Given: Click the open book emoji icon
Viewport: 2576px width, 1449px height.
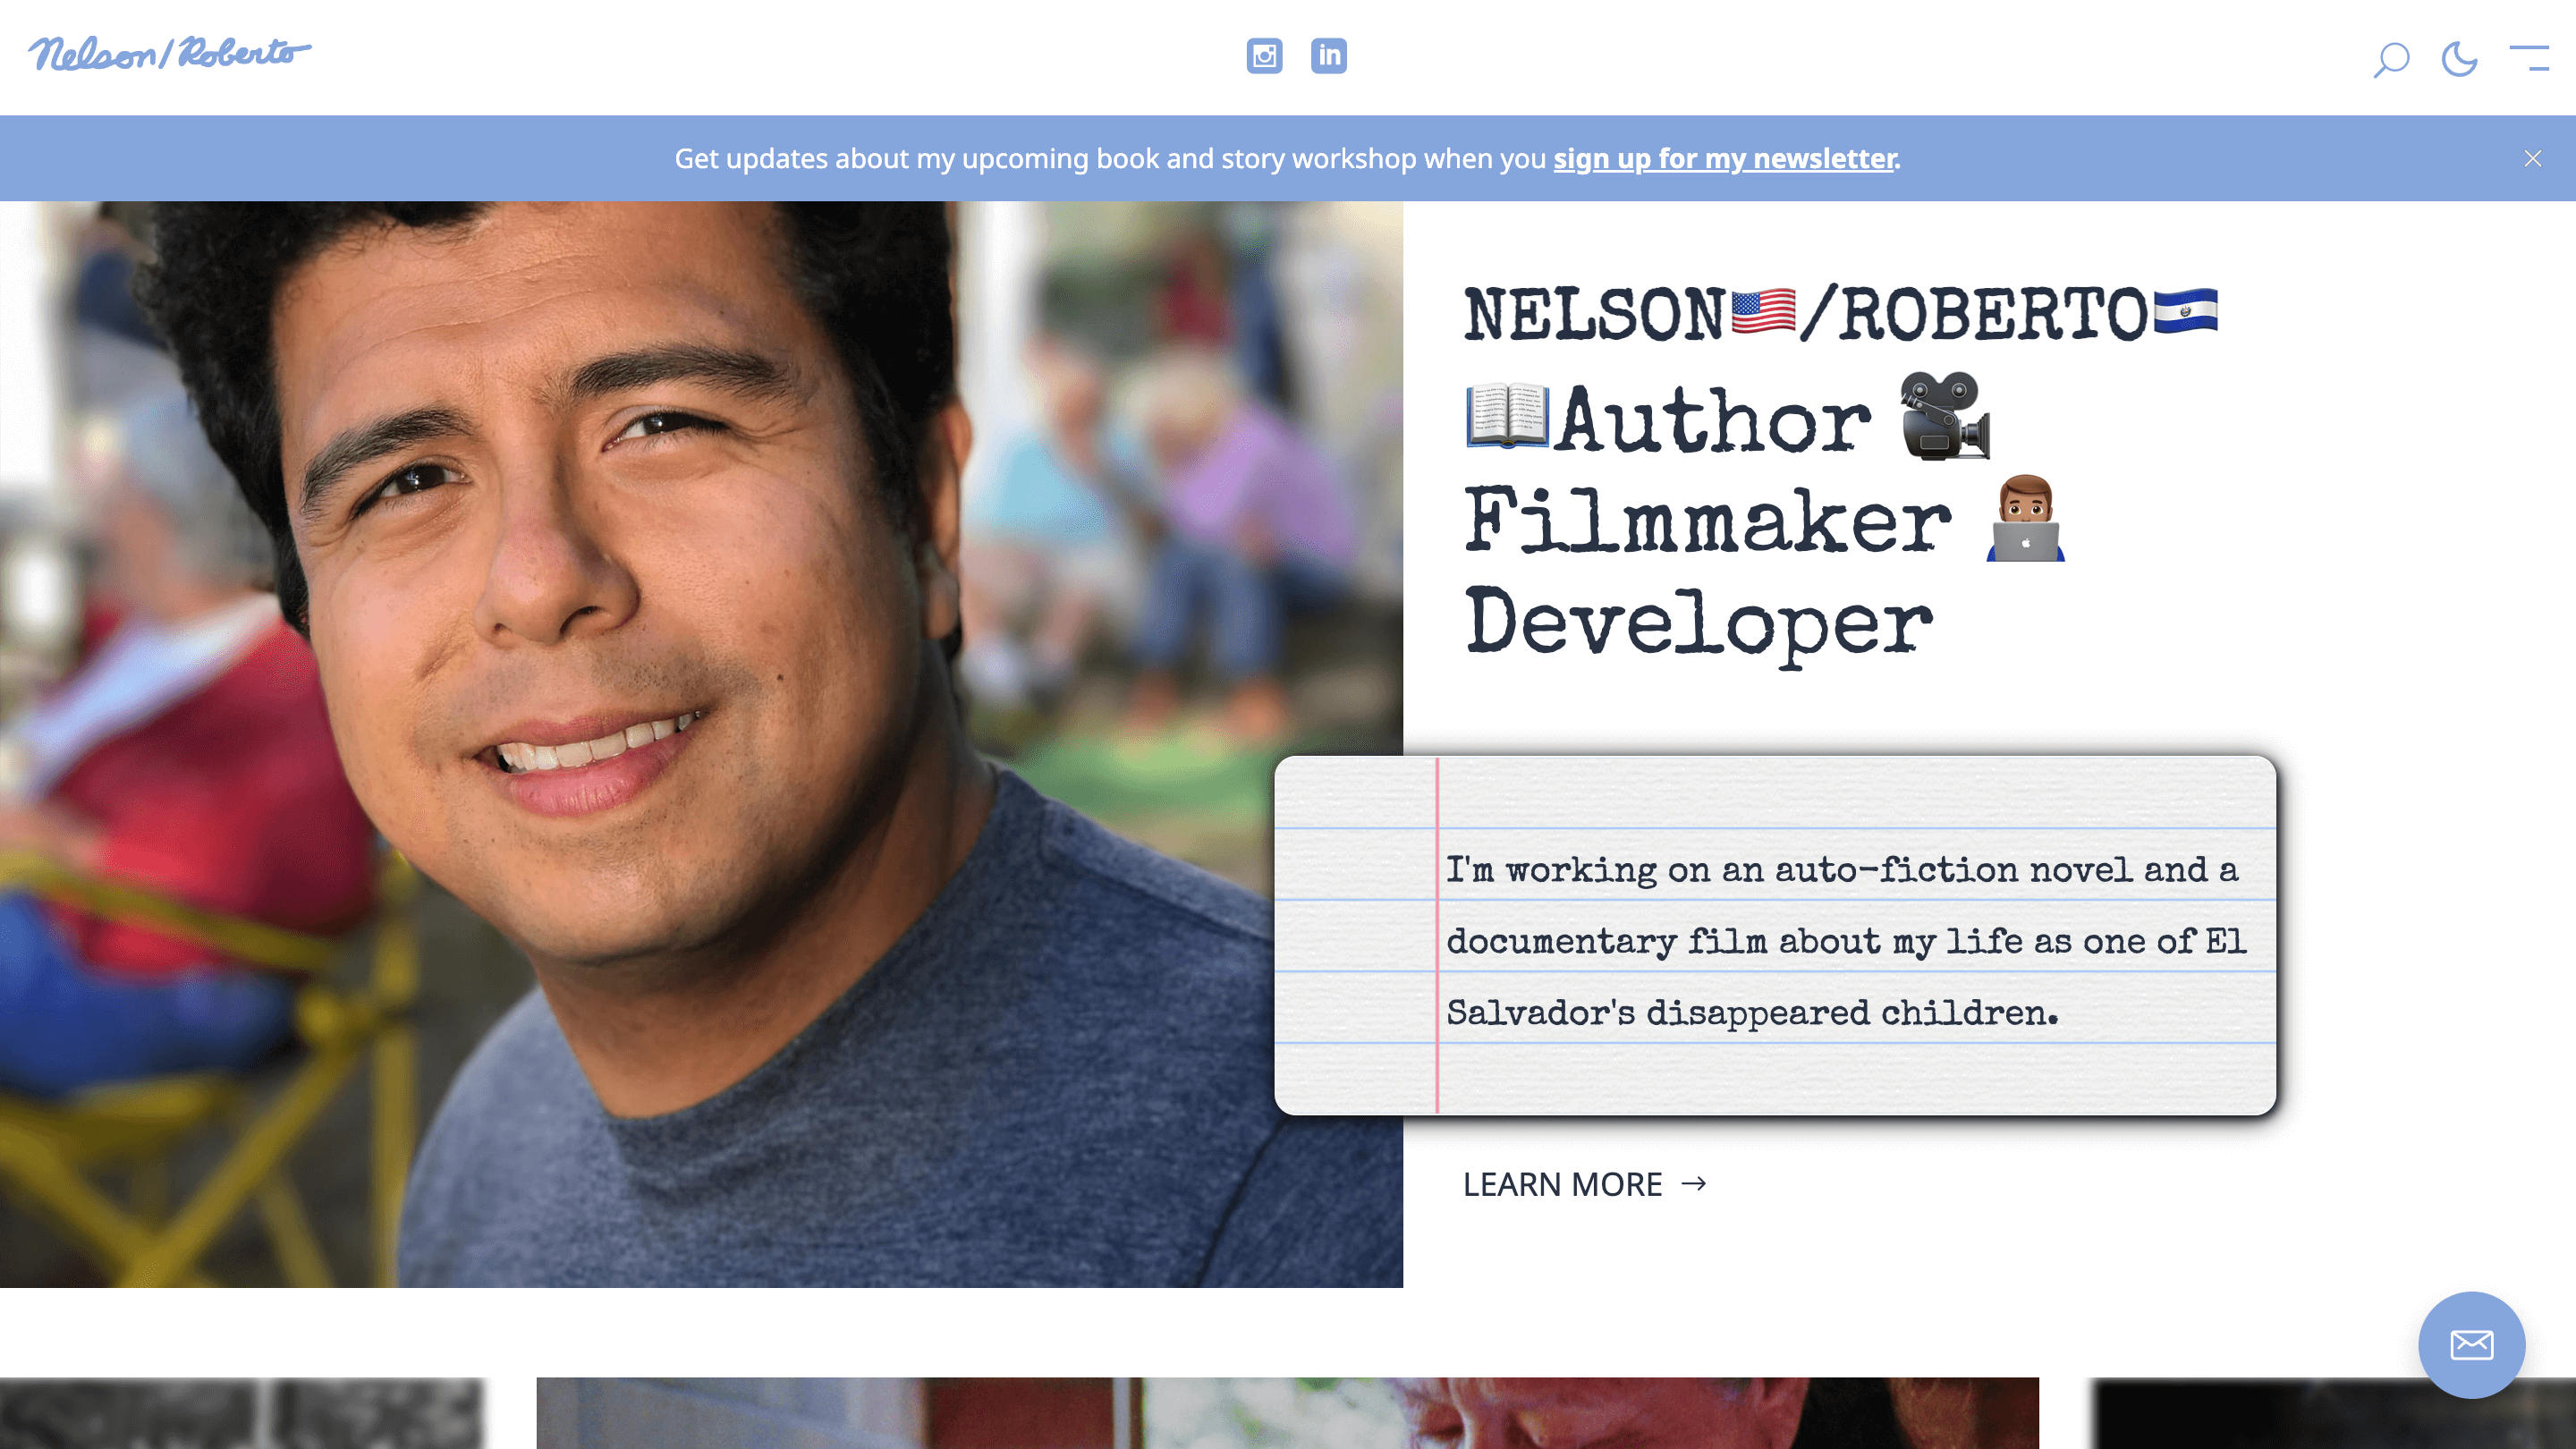Looking at the screenshot, I should [1507, 416].
